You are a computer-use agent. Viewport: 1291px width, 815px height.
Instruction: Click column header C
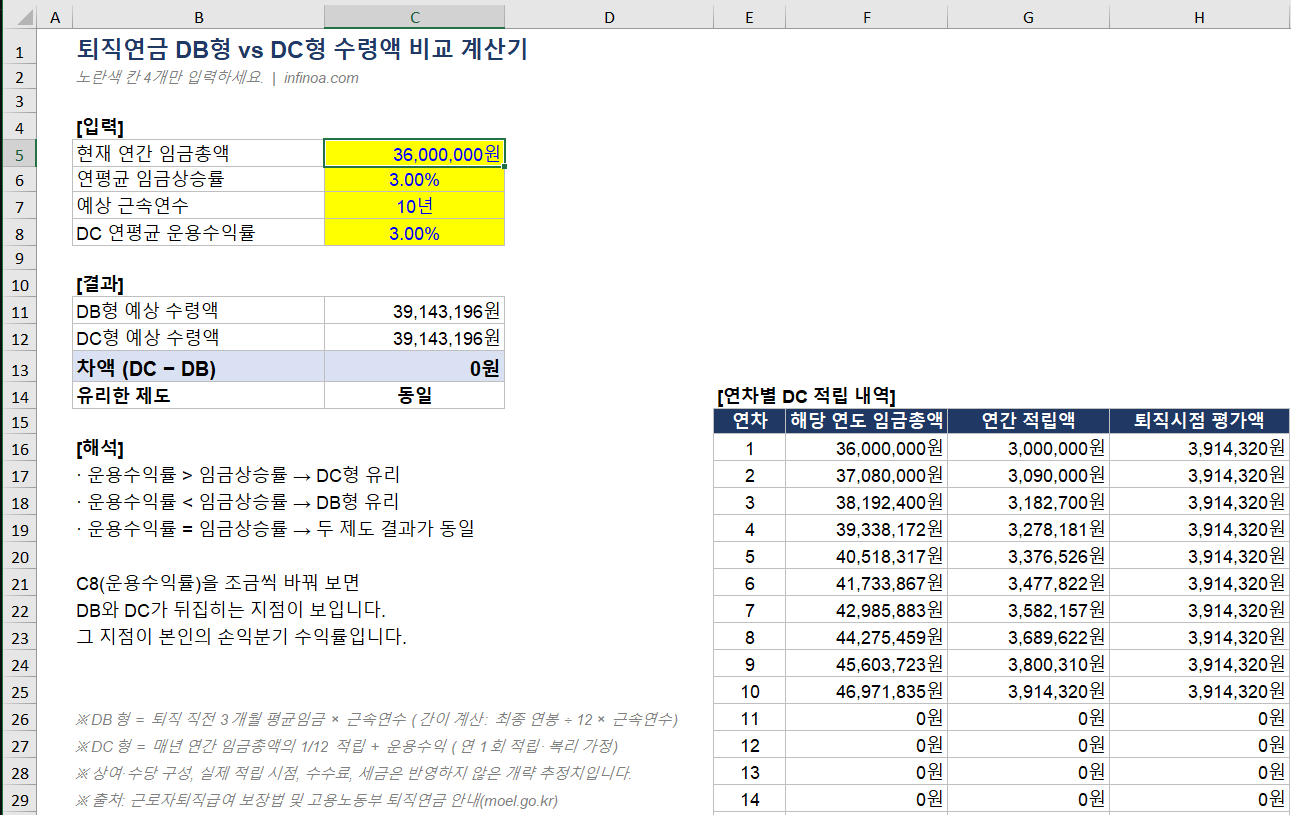414,17
